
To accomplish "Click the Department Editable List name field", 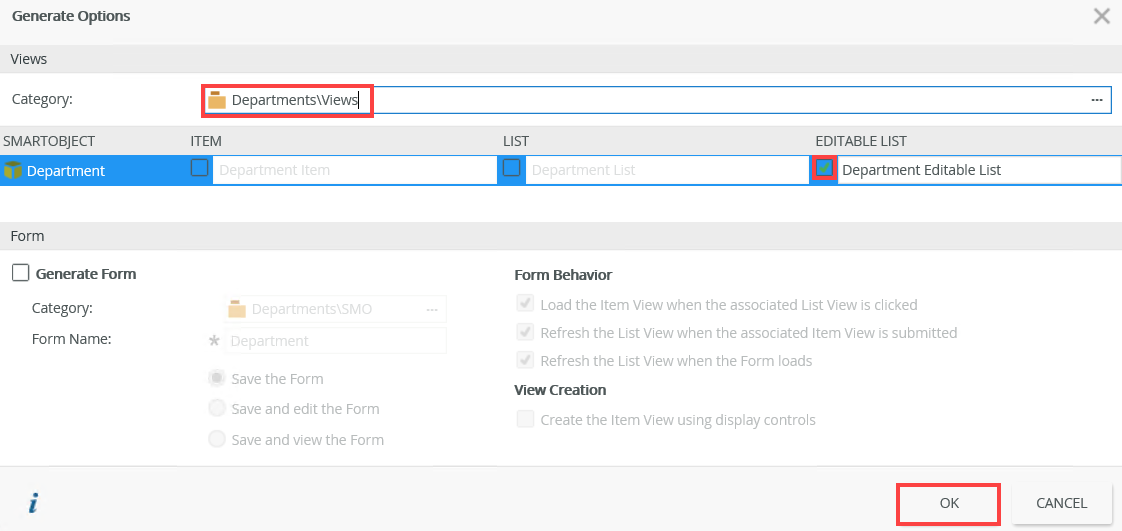I will pyautogui.click(x=978, y=170).
